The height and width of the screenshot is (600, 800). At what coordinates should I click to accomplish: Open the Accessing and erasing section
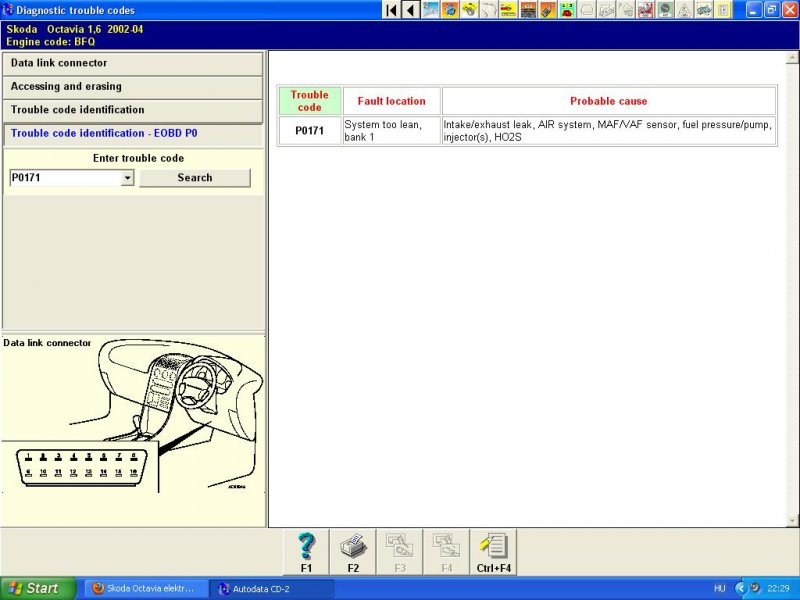pyautogui.click(x=133, y=87)
